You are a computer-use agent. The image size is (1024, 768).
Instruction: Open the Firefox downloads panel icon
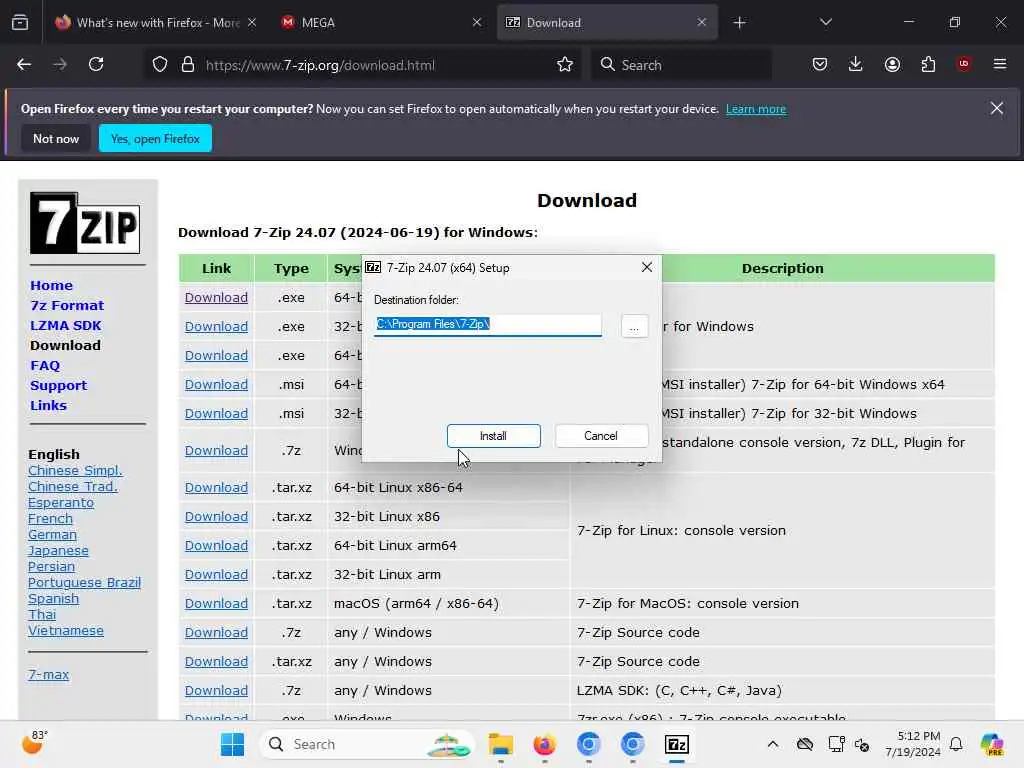856,65
